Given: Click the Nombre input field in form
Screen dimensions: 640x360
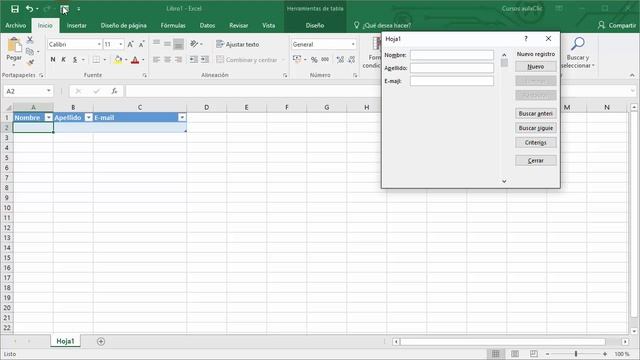Looking at the screenshot, I should click(452, 55).
